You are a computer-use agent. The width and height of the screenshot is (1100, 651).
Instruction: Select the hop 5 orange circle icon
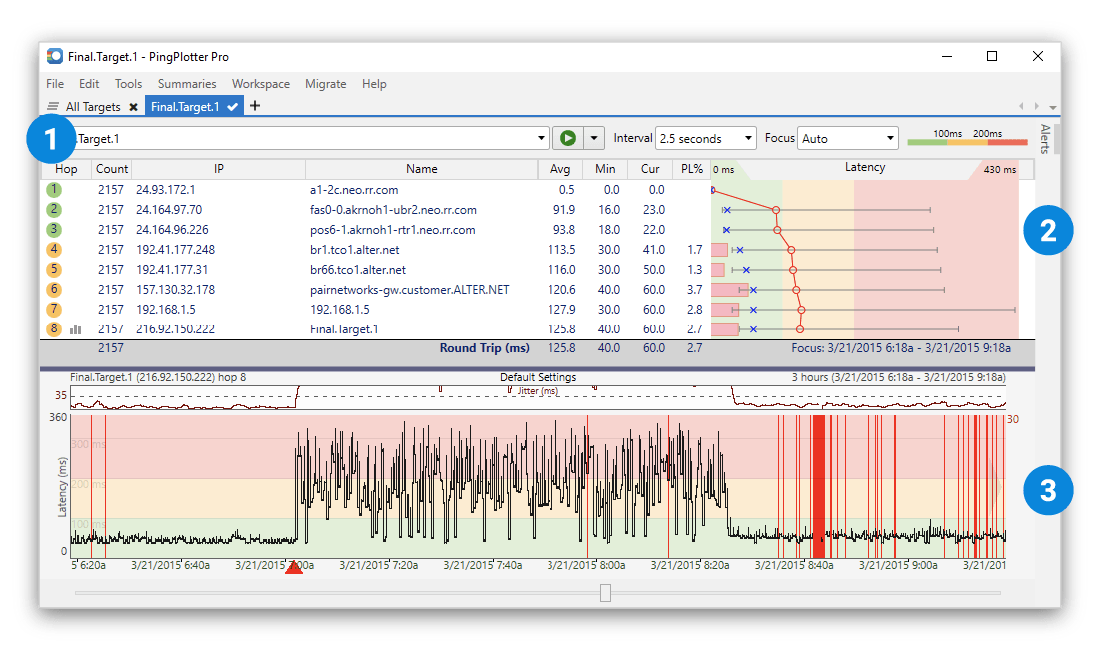54,269
